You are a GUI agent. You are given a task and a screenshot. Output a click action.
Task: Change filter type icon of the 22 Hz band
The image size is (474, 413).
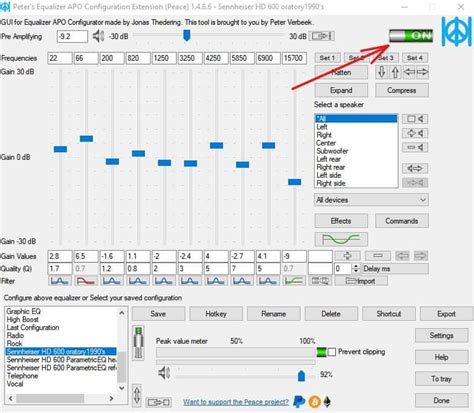coord(60,281)
